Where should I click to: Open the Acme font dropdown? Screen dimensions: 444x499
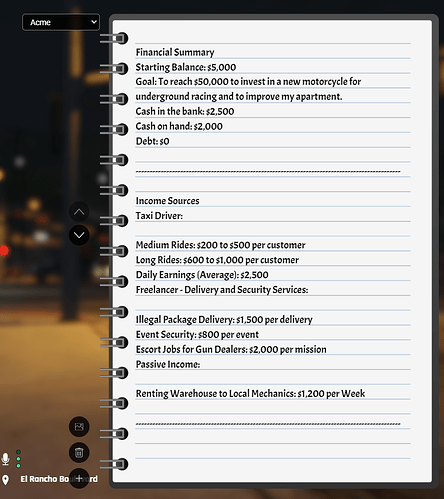click(x=61, y=22)
